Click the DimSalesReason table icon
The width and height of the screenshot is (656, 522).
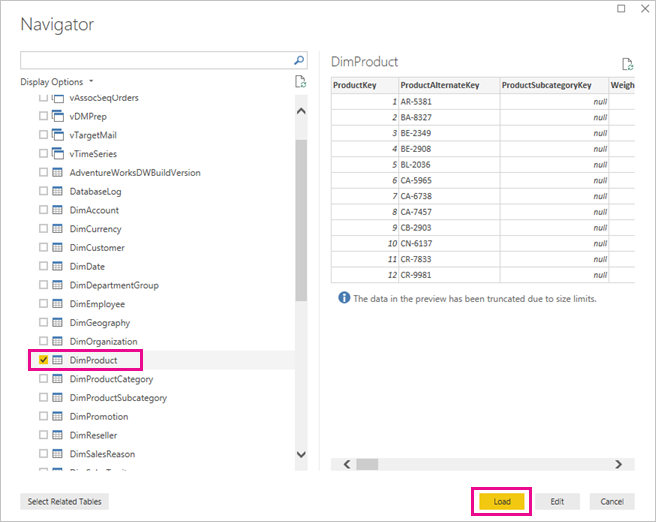click(x=57, y=453)
